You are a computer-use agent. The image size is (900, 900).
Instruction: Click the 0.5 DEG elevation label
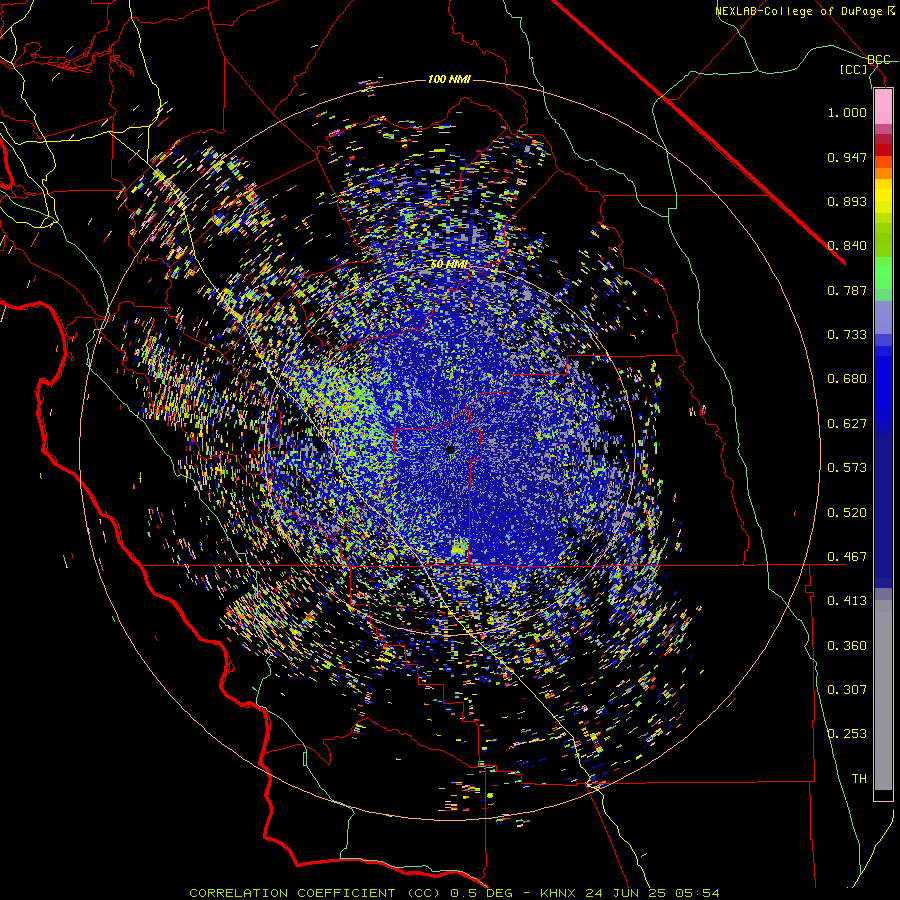480,893
